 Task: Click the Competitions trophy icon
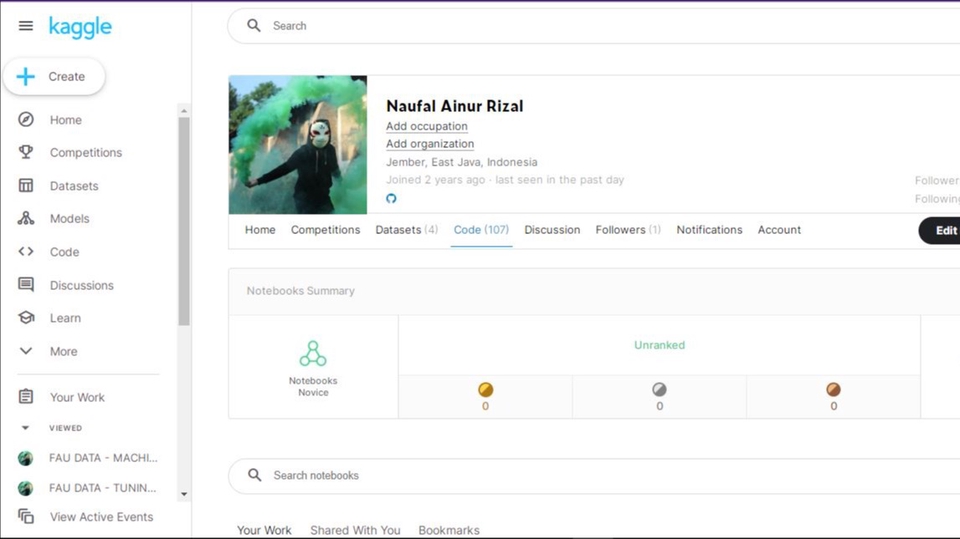point(26,152)
